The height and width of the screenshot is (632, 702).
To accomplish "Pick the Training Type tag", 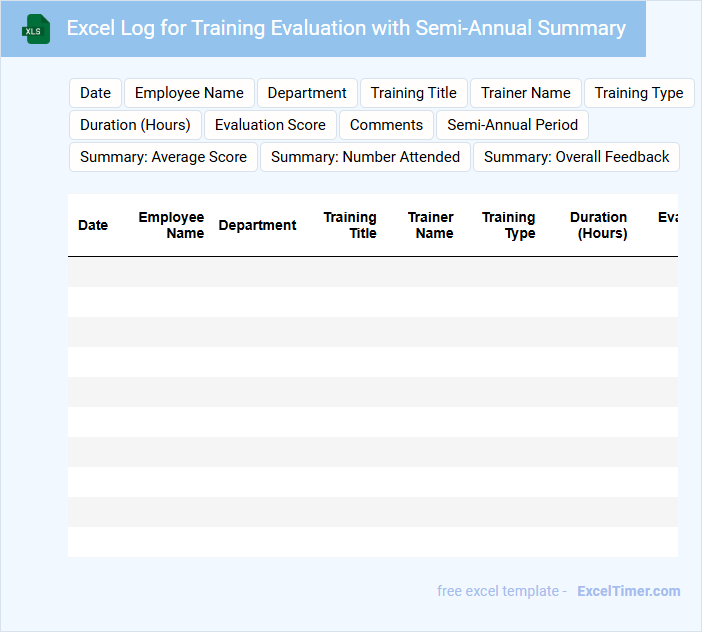I will (638, 93).
